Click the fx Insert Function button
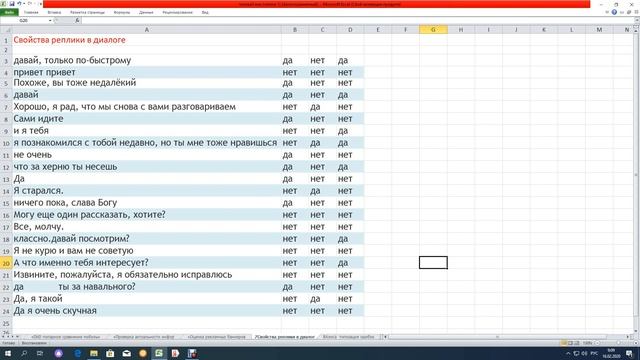This screenshot has width=640, height=360. [77, 20]
